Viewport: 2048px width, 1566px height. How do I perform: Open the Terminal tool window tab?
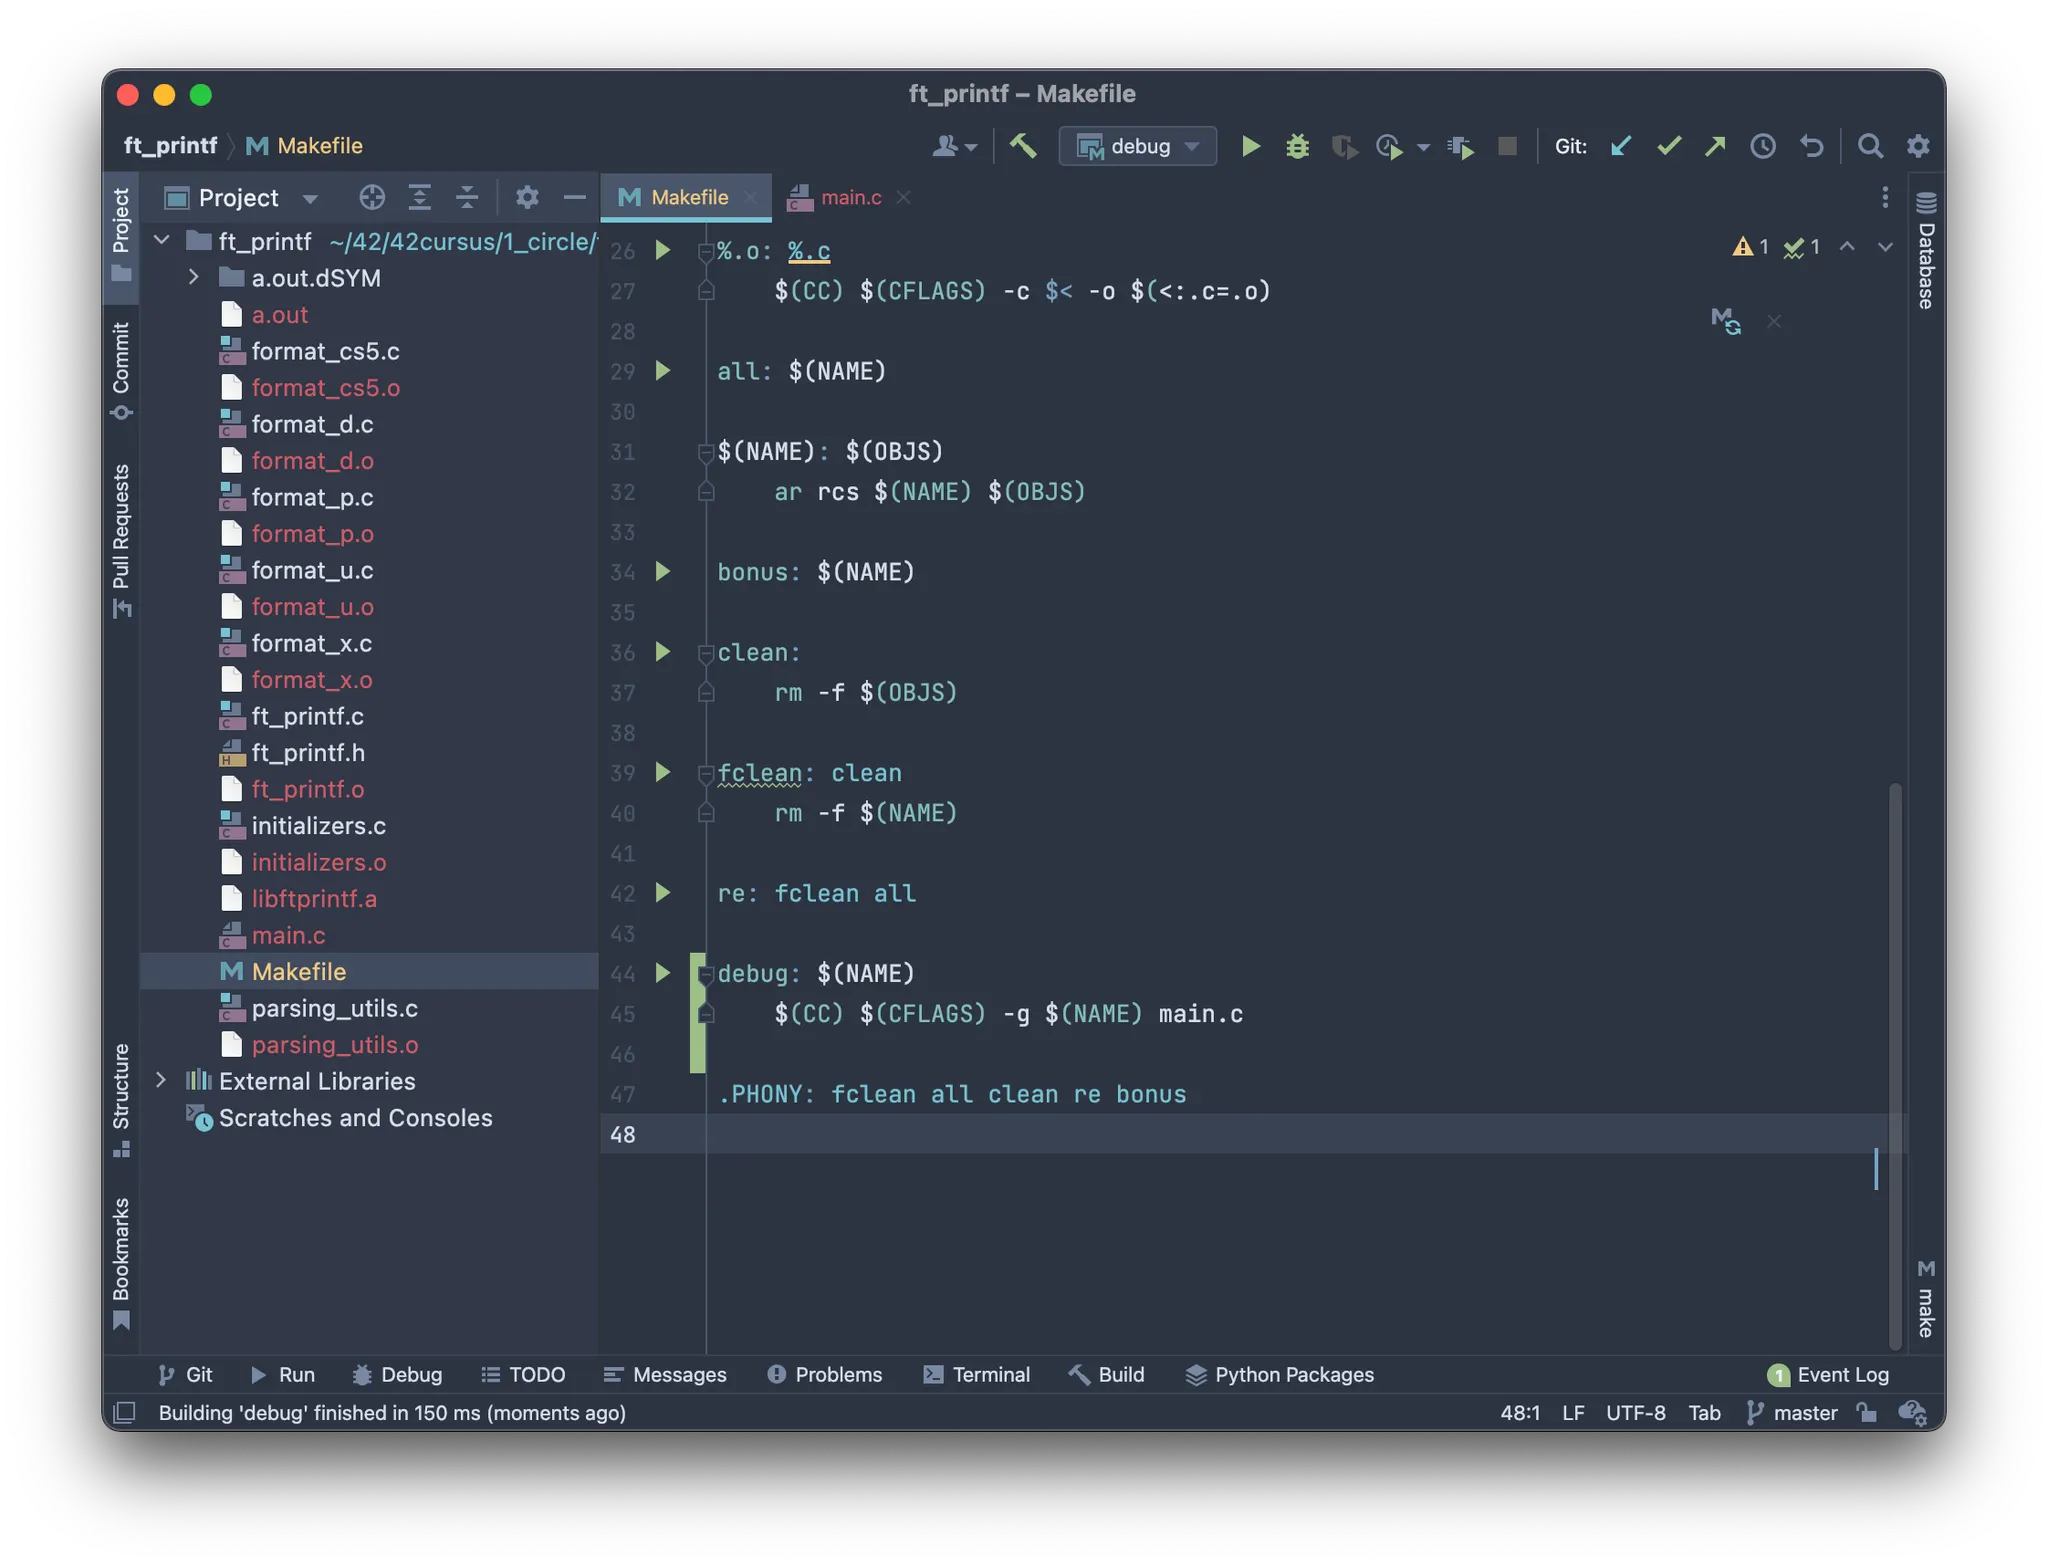click(x=976, y=1374)
